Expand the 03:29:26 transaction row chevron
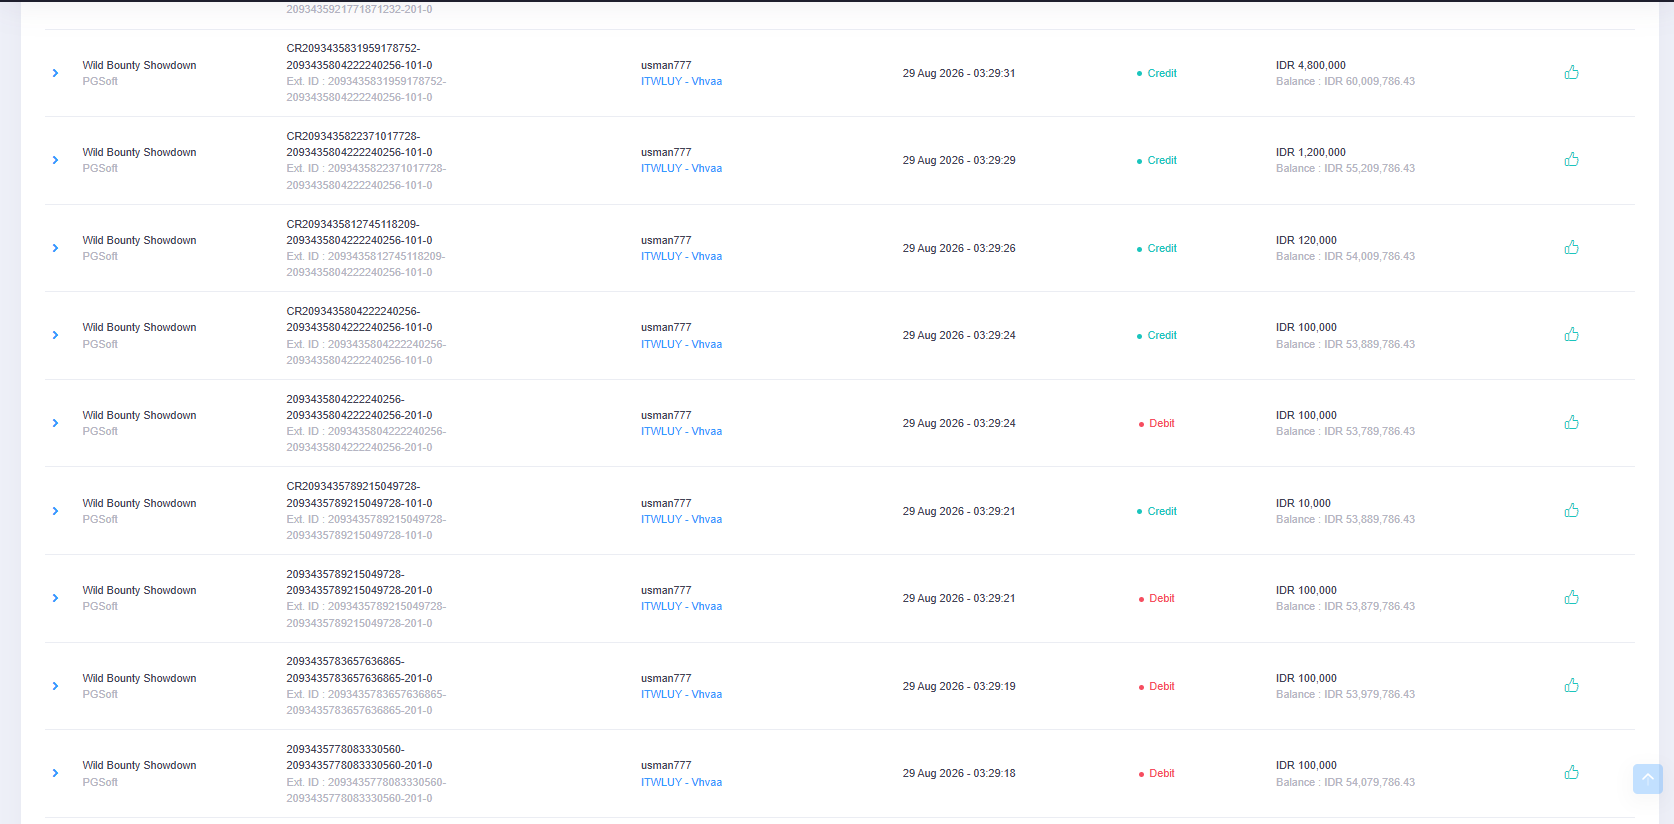The height and width of the screenshot is (824, 1674). (55, 248)
